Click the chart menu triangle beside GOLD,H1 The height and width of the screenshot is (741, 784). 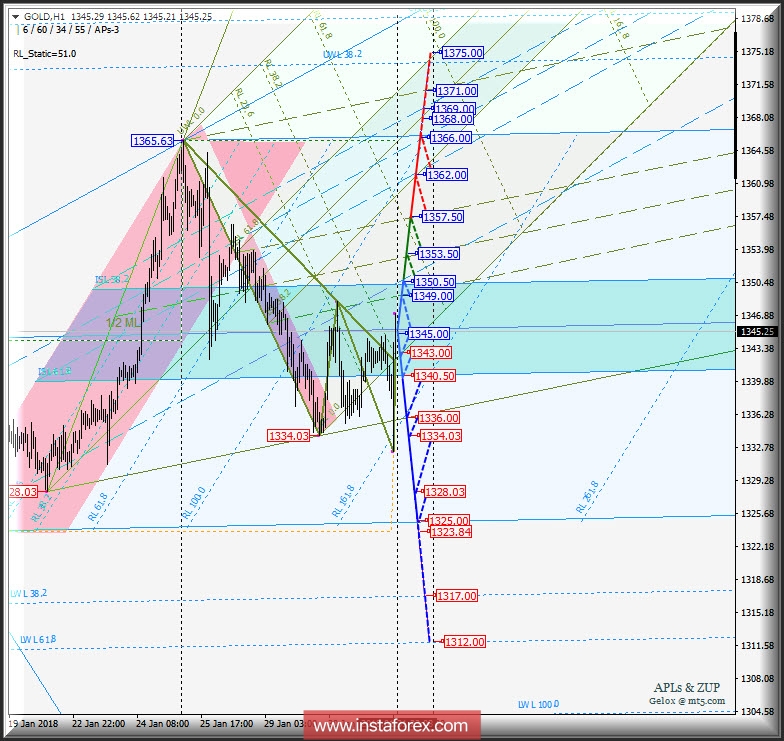(x=16, y=17)
